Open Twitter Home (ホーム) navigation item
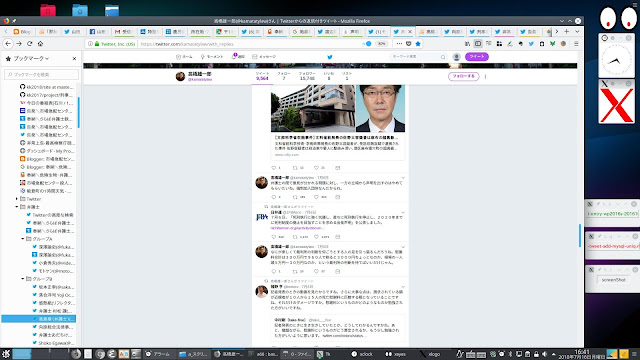The height and width of the screenshot is (360, 640). click(184, 57)
